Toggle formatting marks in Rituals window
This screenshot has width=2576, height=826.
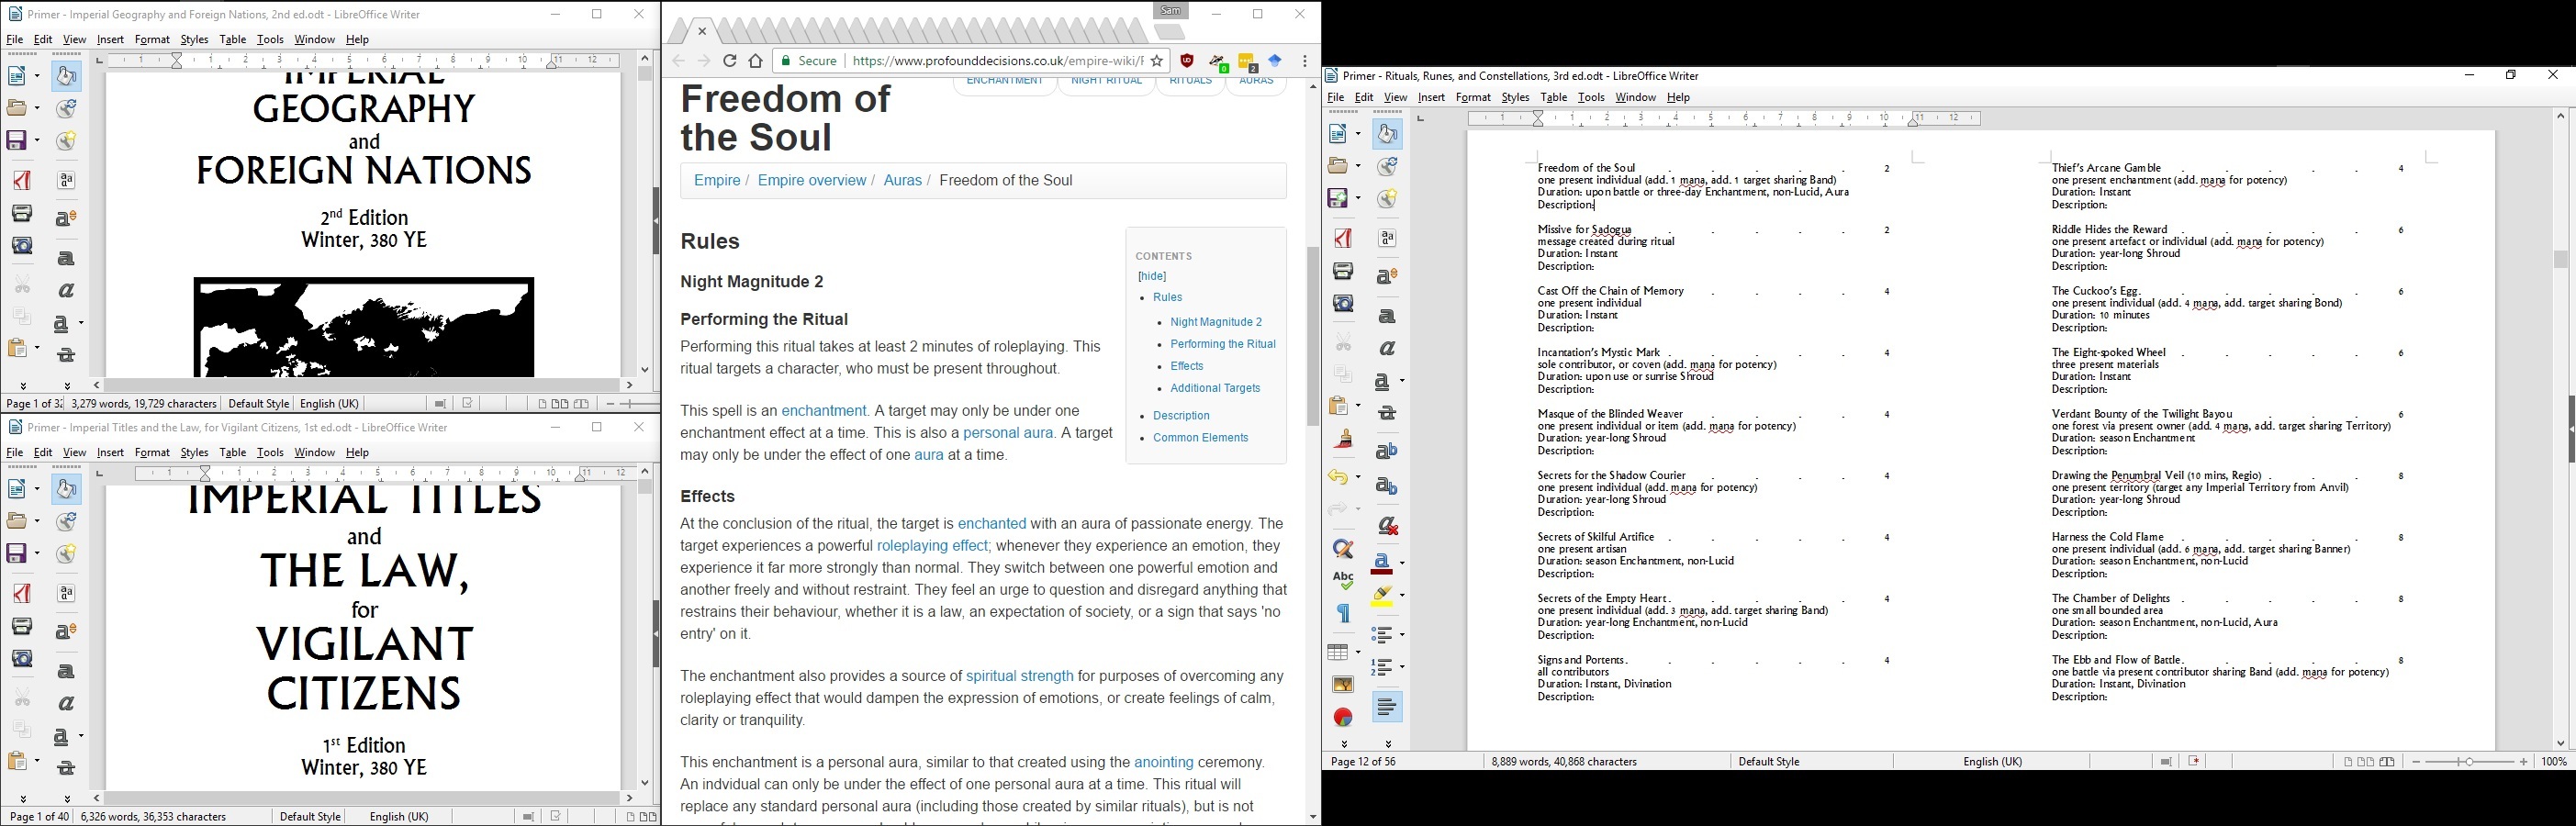1342,614
